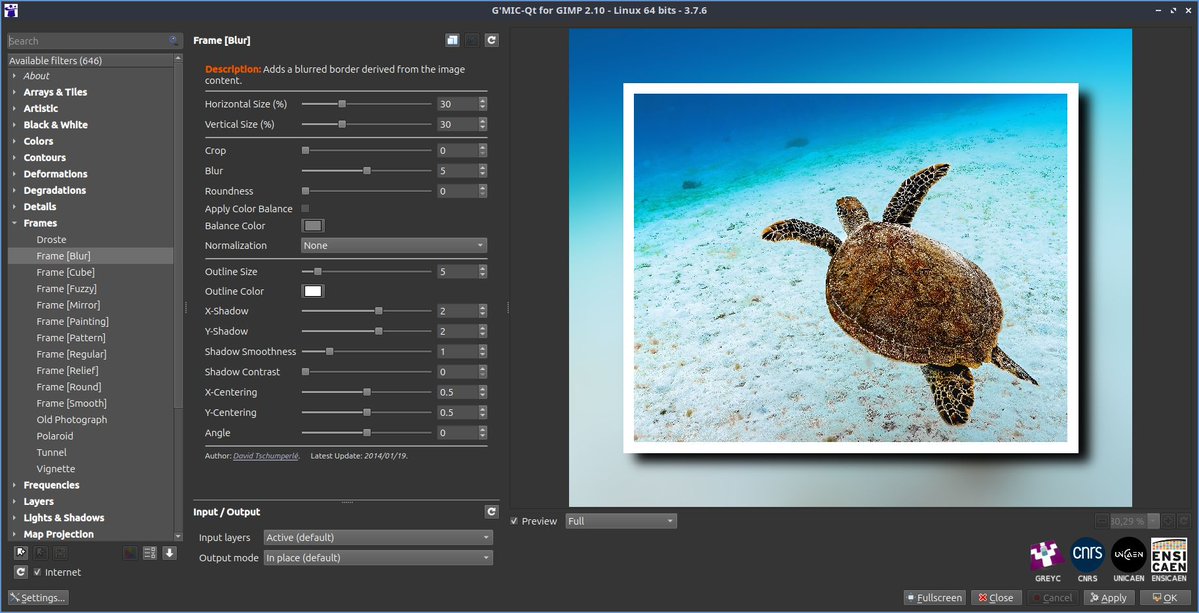Viewport: 1199px width, 613px height.
Task: Toggle the Preview checkbox
Action: pos(515,521)
